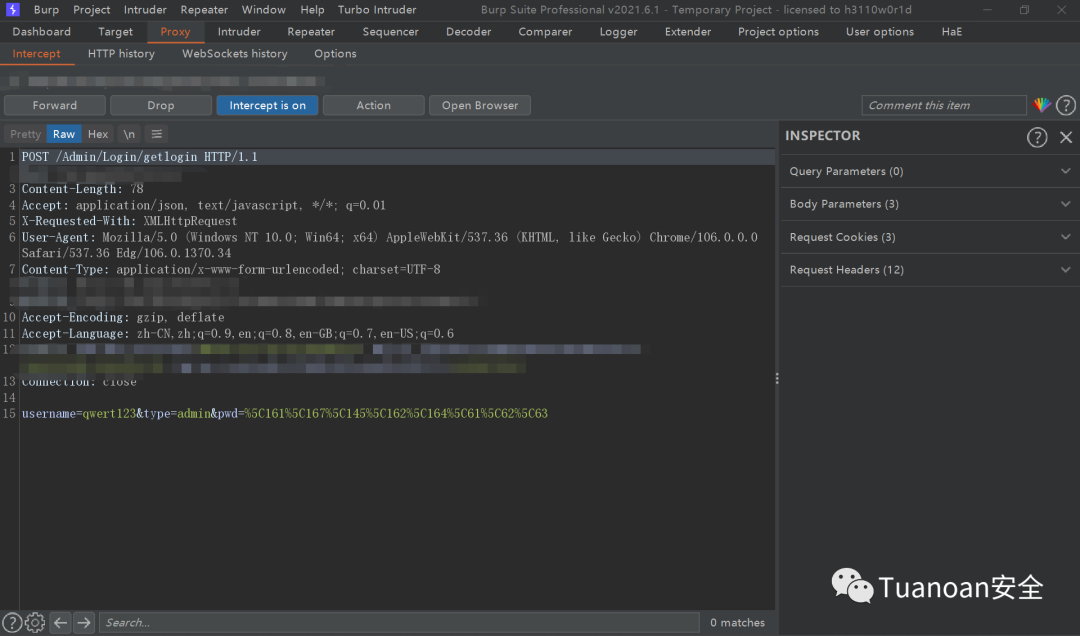Switch to Extender tab
Image resolution: width=1080 pixels, height=636 pixels.
tap(687, 32)
